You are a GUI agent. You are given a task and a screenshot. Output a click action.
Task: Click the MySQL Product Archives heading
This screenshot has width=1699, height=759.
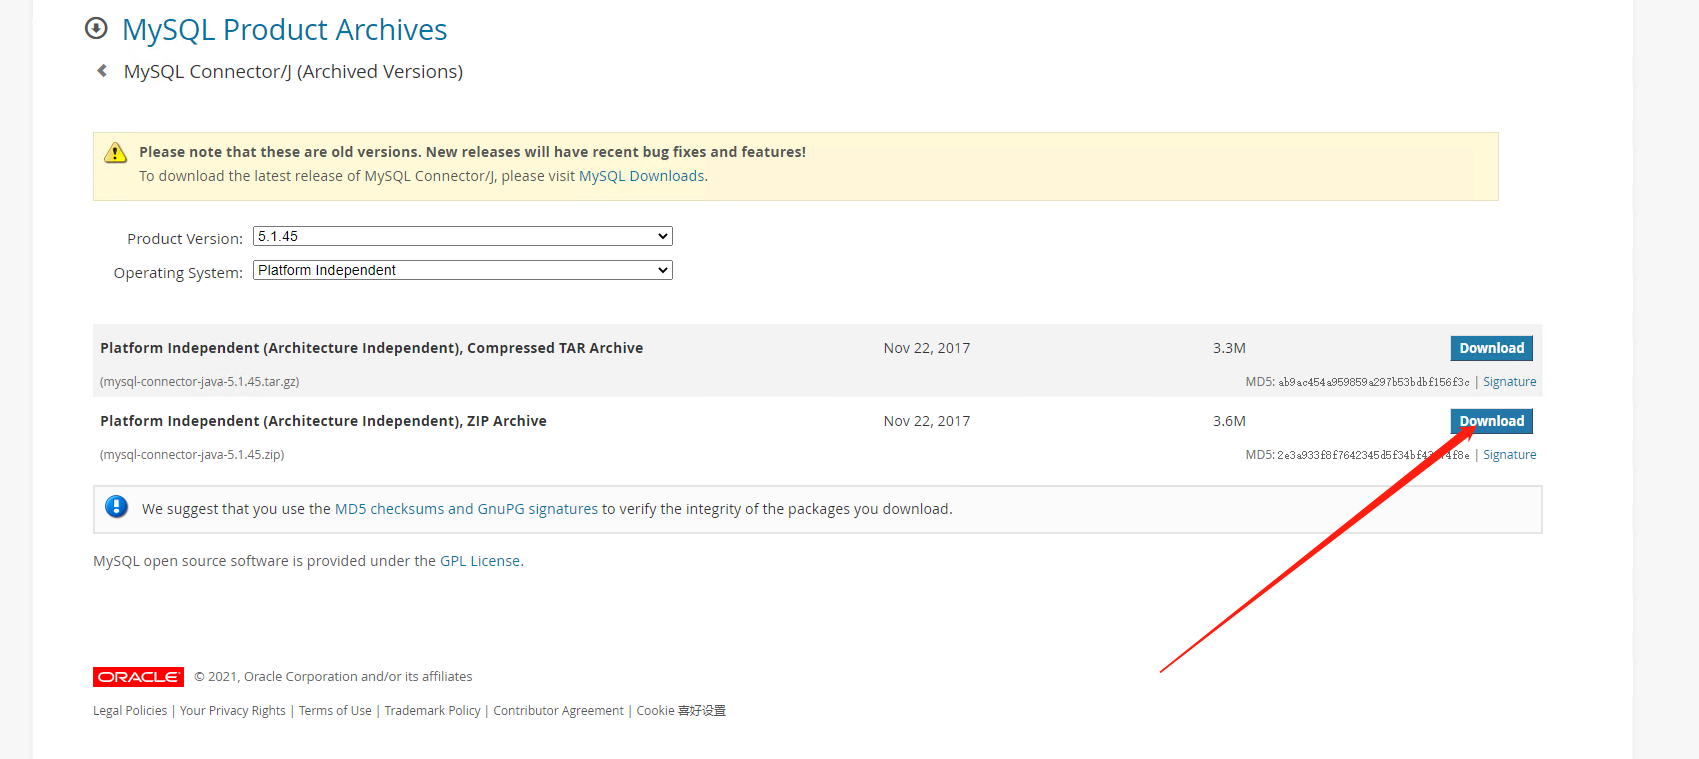(285, 30)
